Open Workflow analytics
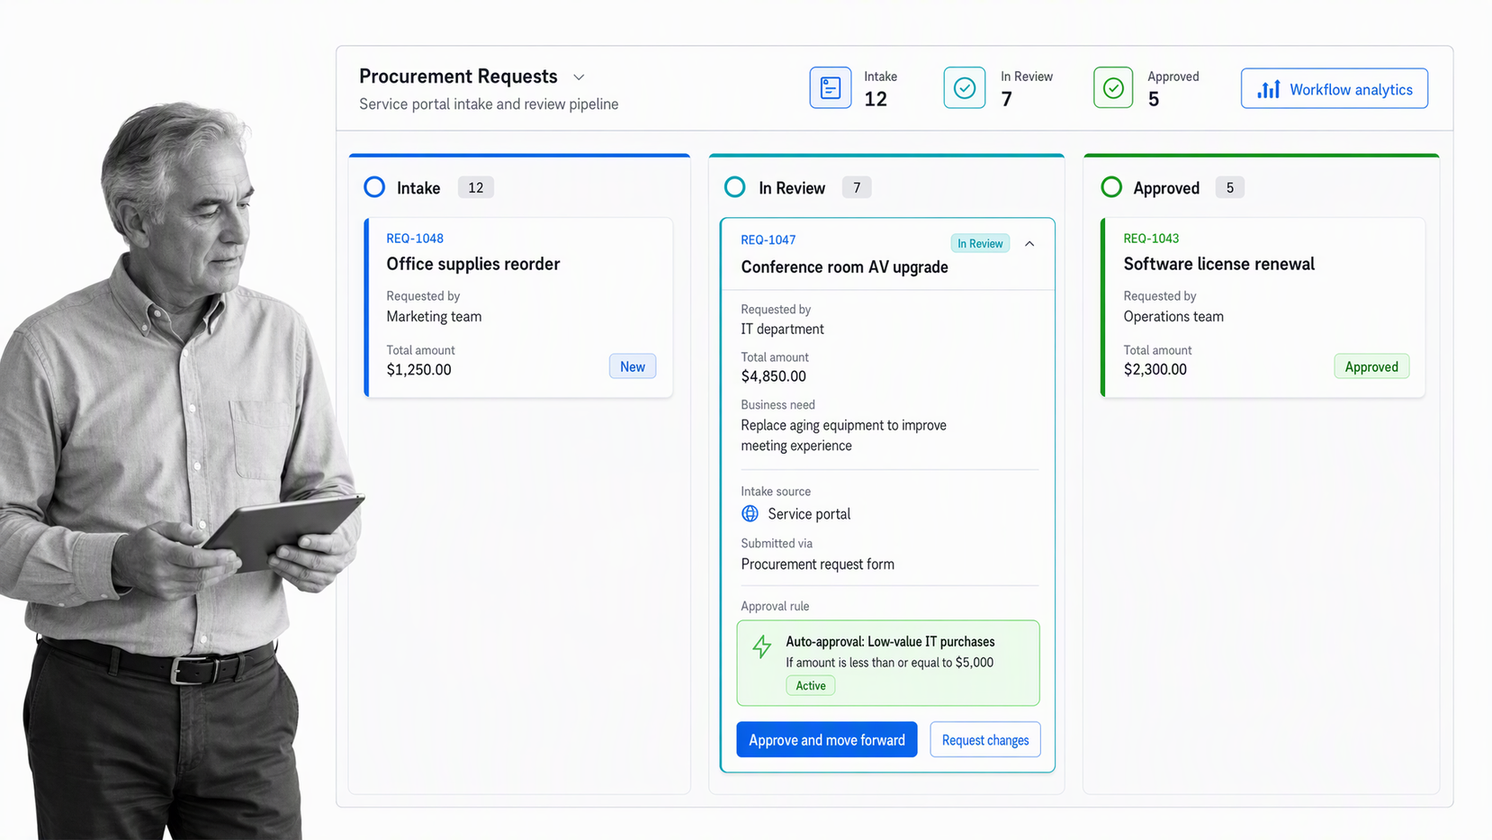1492x840 pixels. pyautogui.click(x=1334, y=88)
